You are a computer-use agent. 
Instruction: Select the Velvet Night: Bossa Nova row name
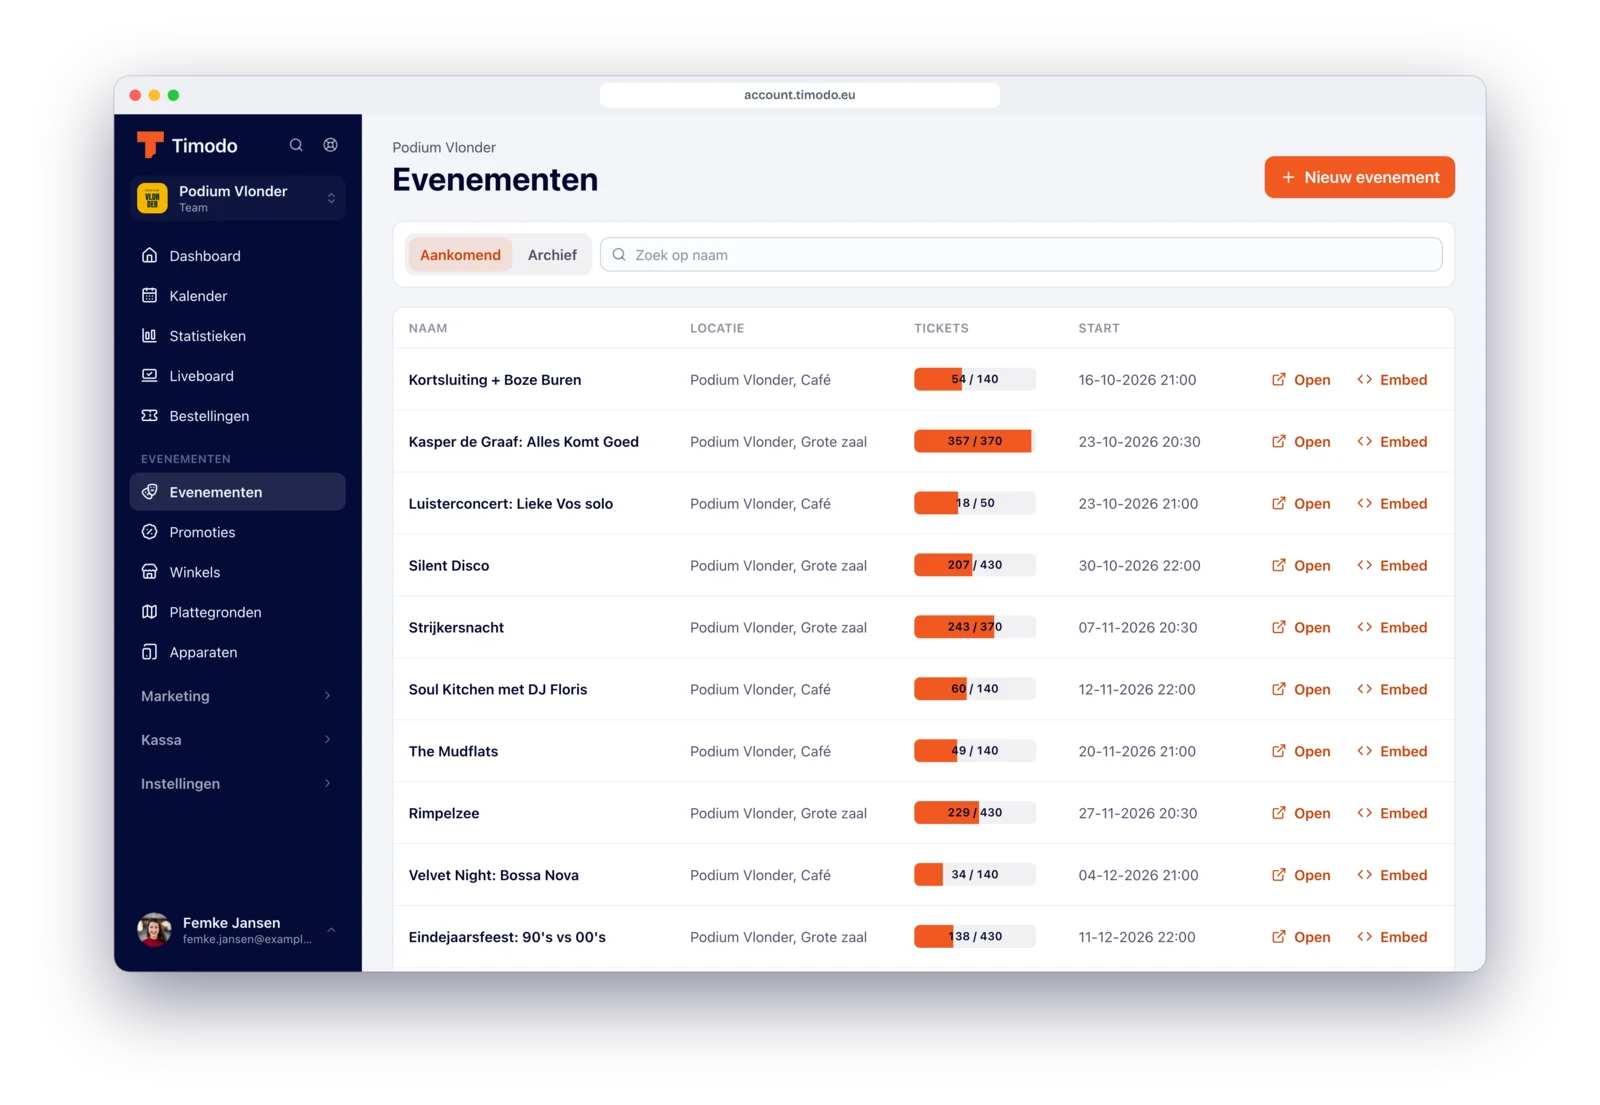493,875
